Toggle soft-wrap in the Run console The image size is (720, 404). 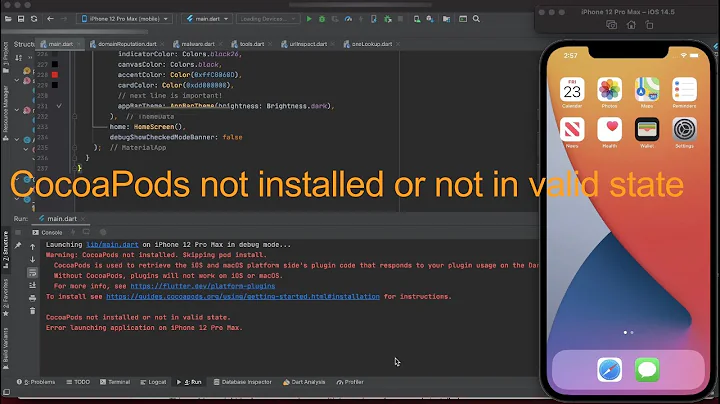pyautogui.click(x=33, y=273)
